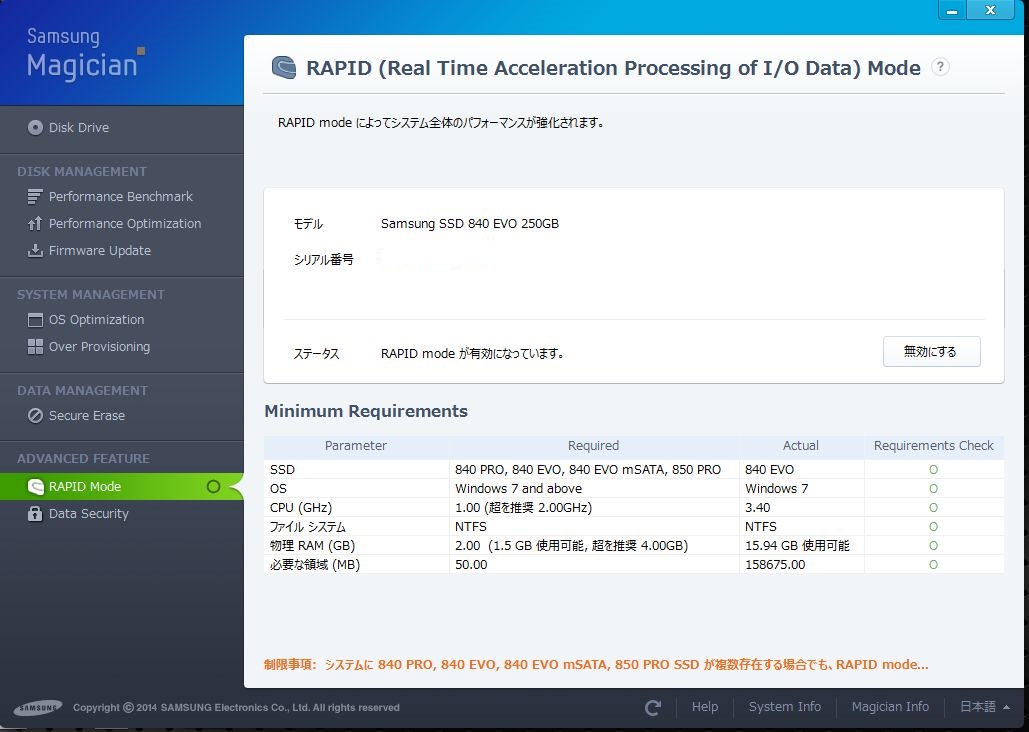Image resolution: width=1029 pixels, height=732 pixels.
Task: Click the OS parameter row label
Action: tap(278, 488)
